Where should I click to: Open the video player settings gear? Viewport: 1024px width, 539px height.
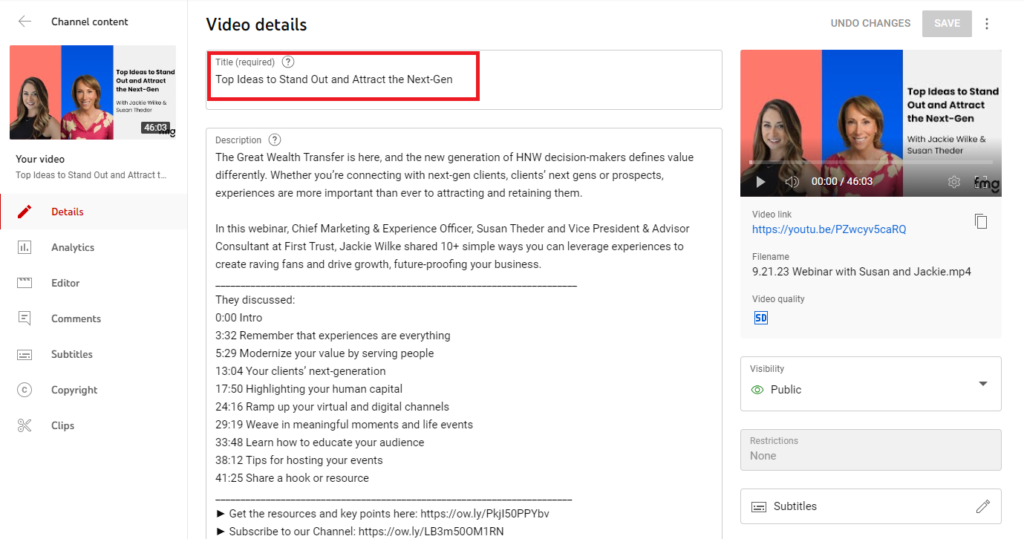pos(954,182)
